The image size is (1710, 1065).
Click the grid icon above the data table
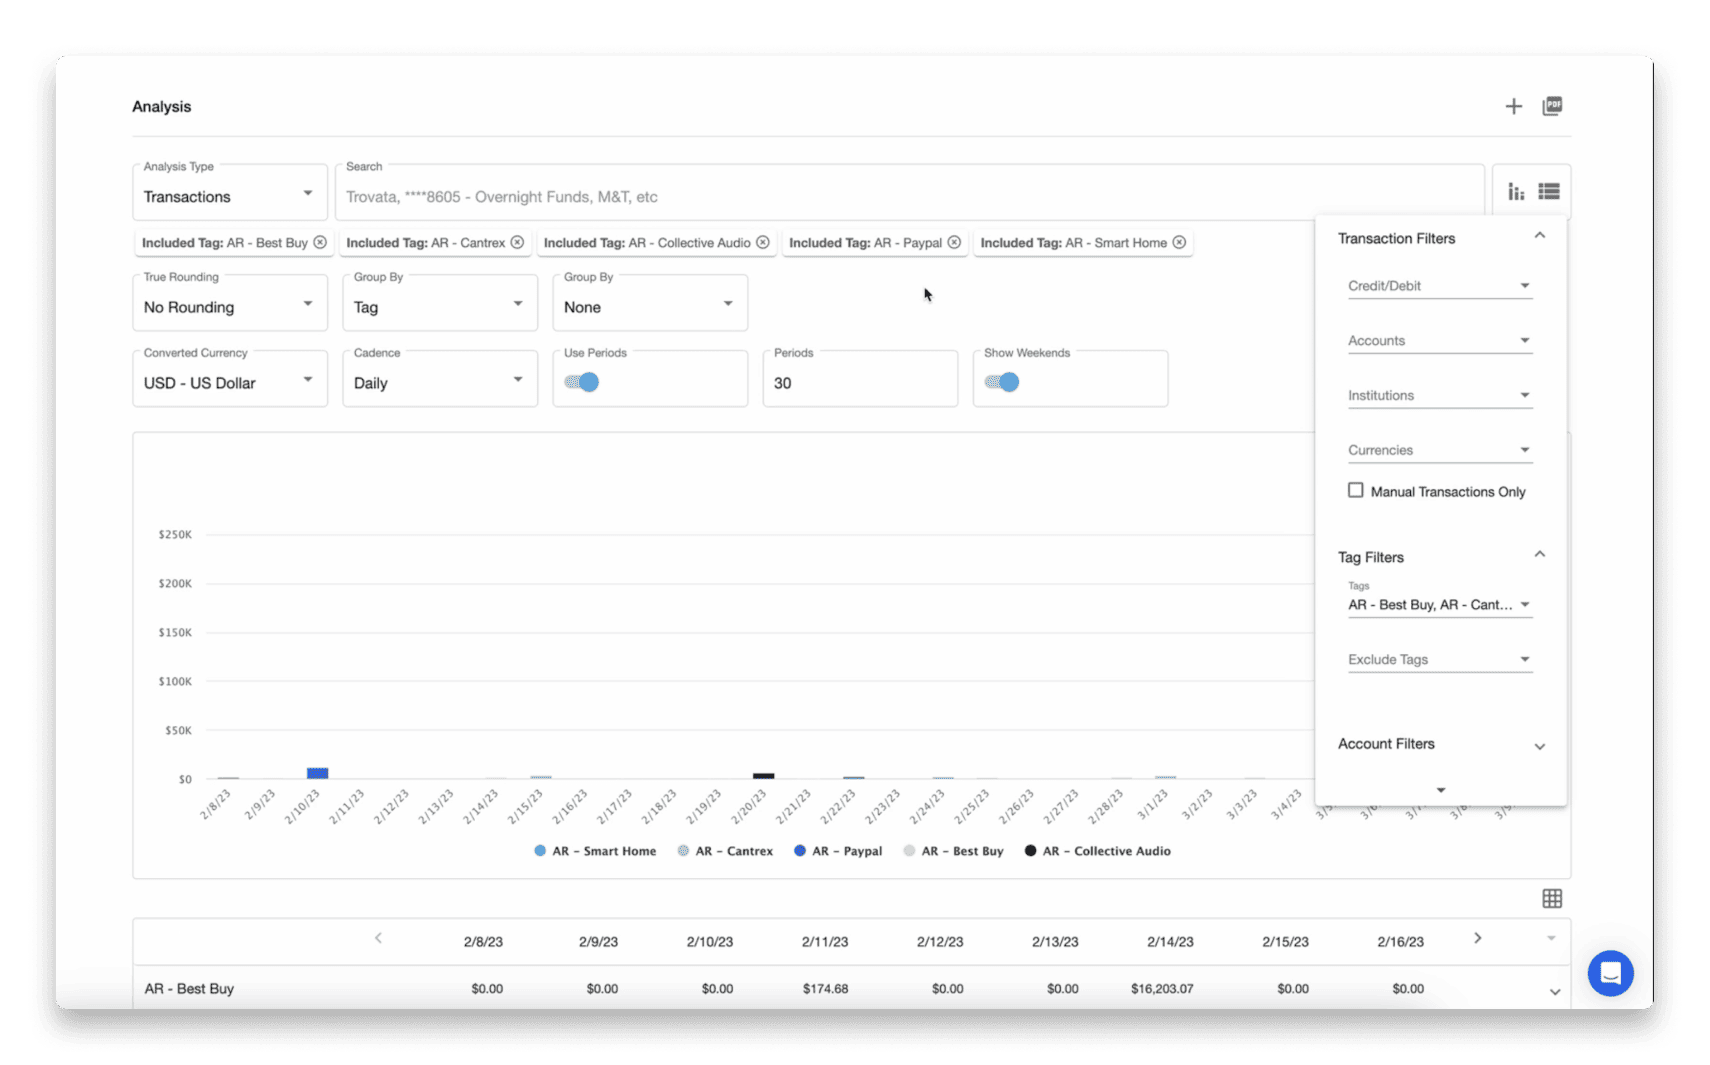[x=1552, y=899]
